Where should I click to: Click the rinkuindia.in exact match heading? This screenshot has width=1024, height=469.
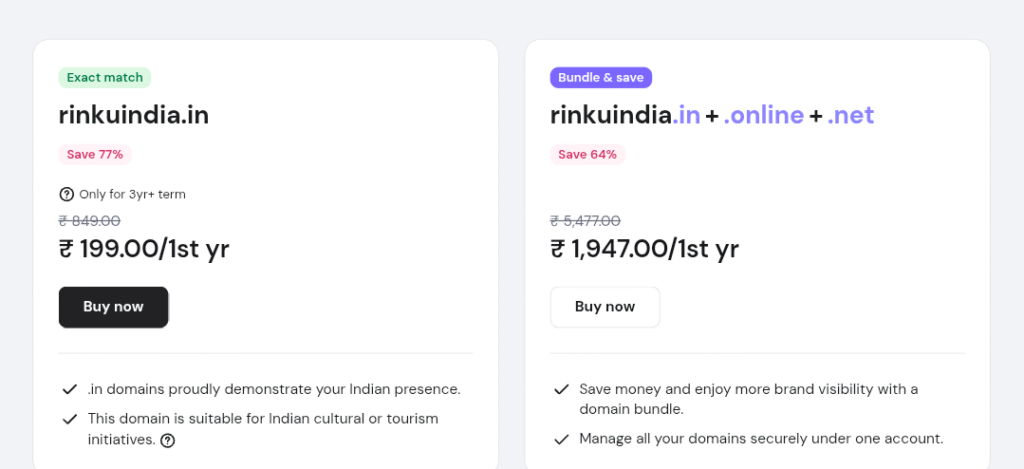click(134, 115)
